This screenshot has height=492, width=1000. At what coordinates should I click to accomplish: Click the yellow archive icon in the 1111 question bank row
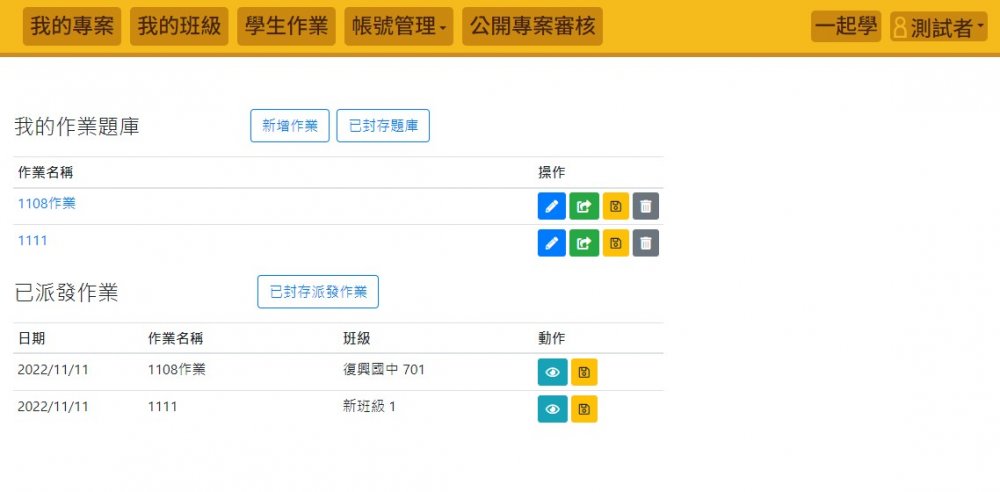[x=615, y=243]
